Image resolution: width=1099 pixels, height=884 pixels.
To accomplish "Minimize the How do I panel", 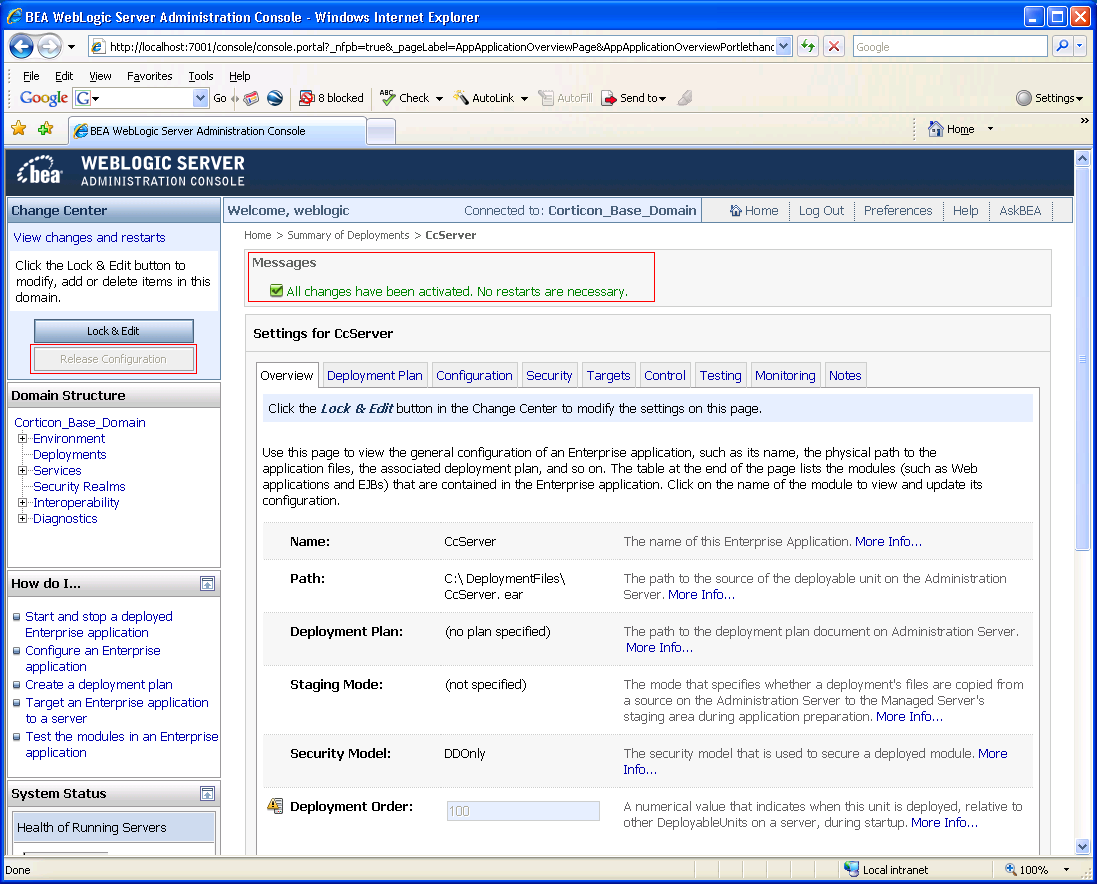I will pyautogui.click(x=207, y=583).
